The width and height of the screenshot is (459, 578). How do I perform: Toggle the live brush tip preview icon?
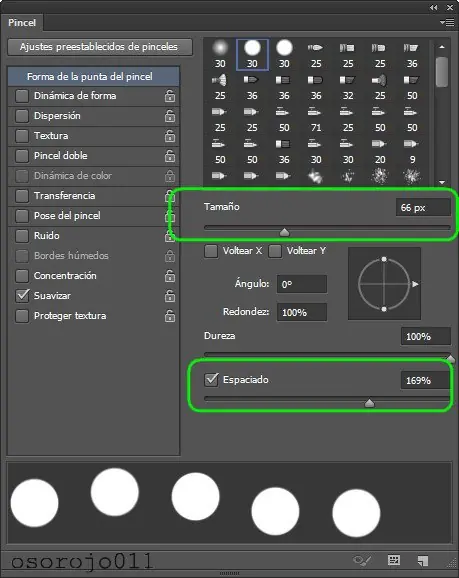[362, 561]
